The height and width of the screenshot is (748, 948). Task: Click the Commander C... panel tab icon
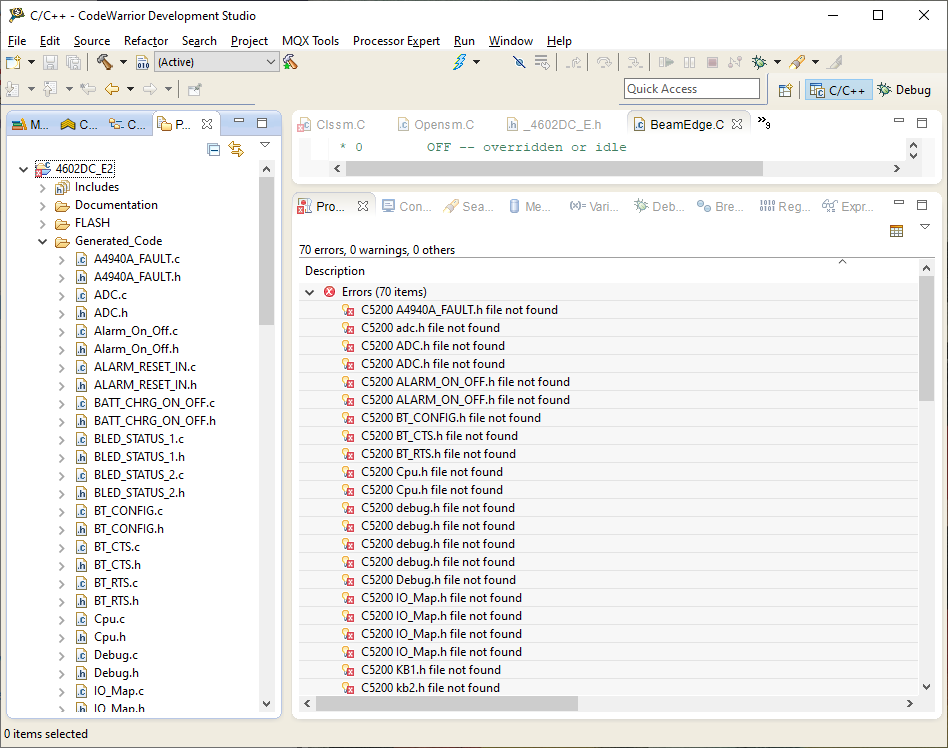coord(68,124)
